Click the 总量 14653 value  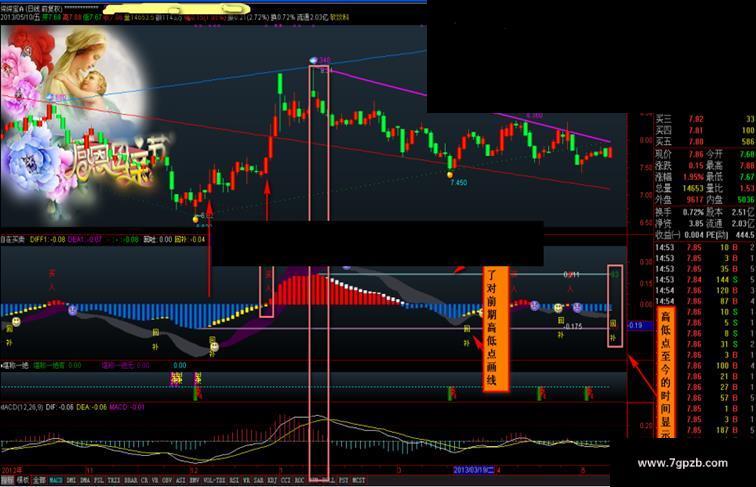coord(693,188)
